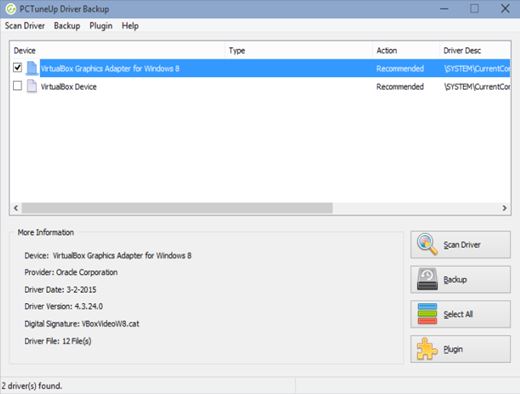The image size is (520, 394).
Task: Click the scroll left arrow of the list
Action: click(x=16, y=208)
